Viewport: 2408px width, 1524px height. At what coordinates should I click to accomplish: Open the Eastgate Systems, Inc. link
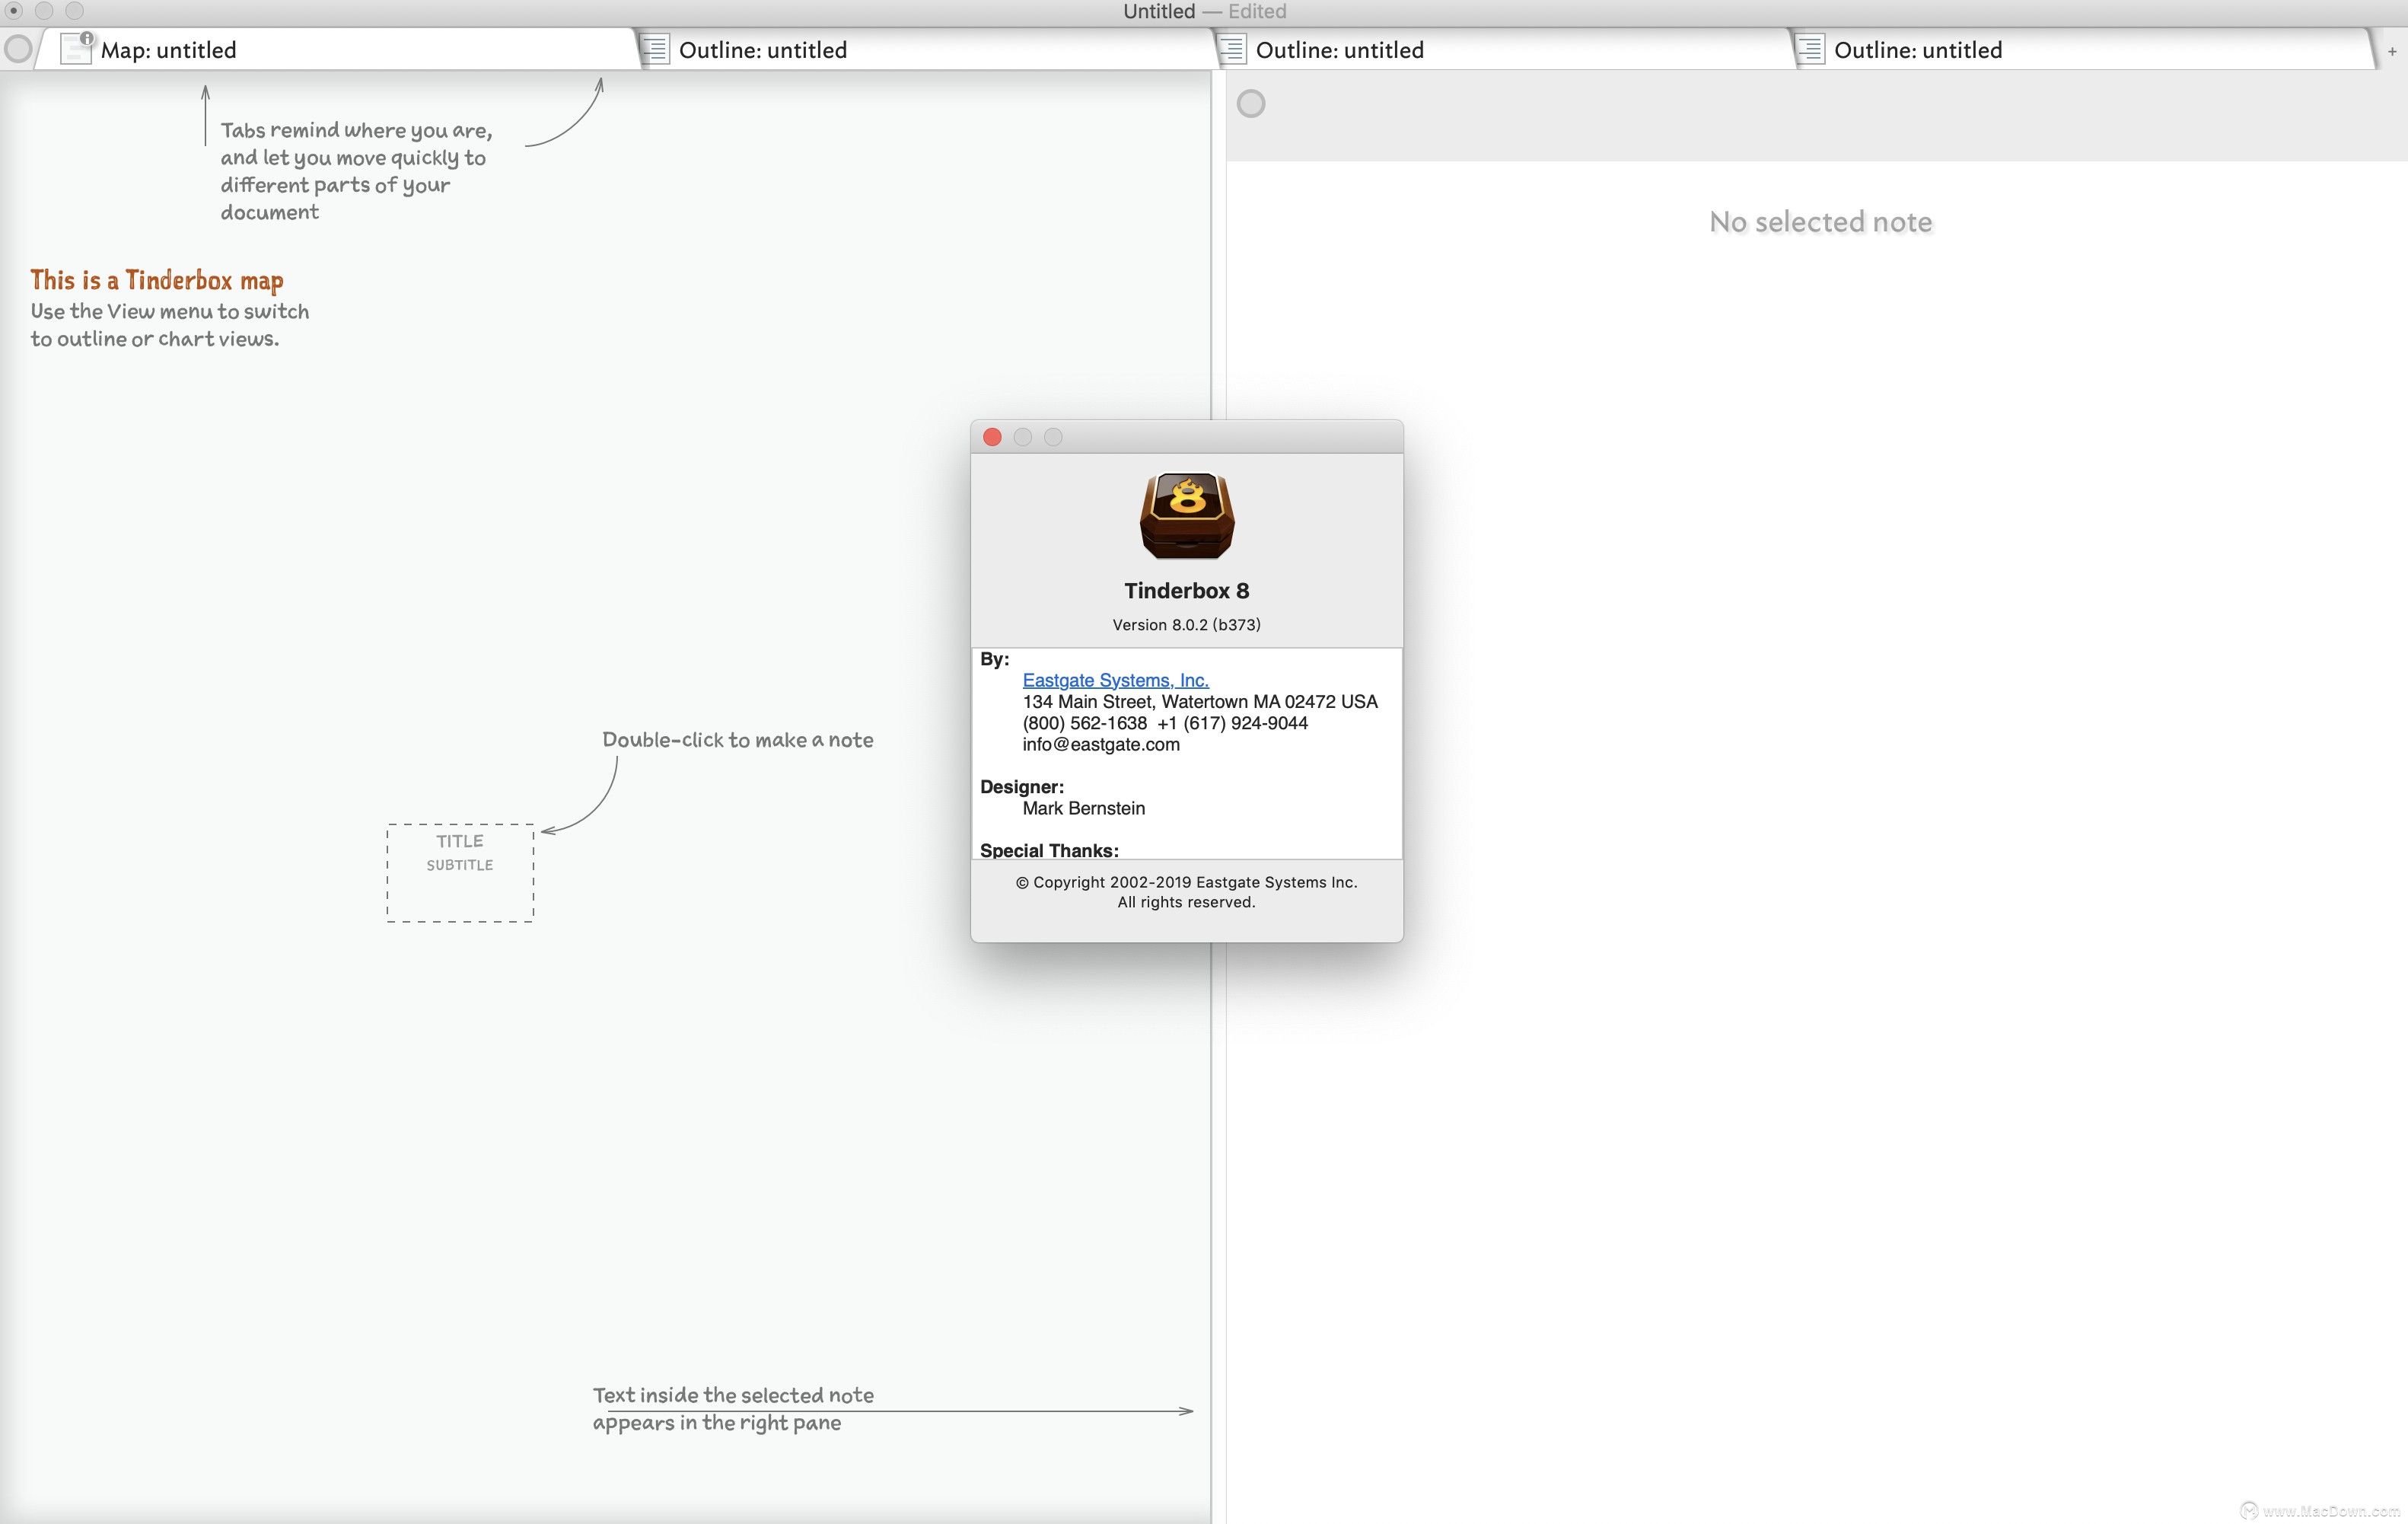1115,680
